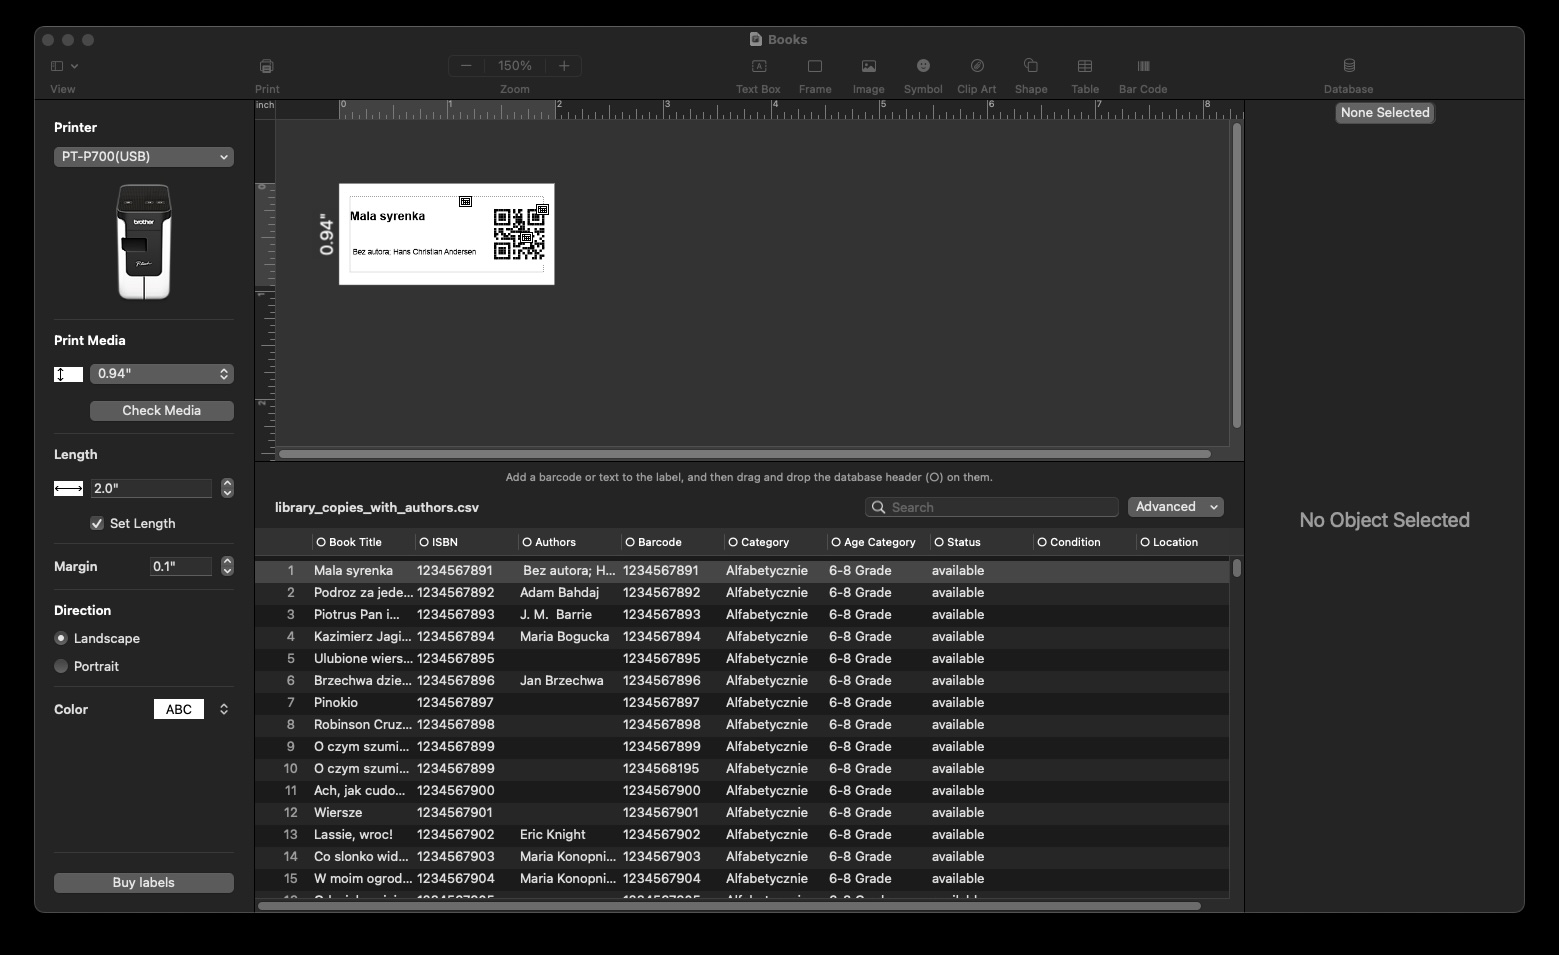This screenshot has width=1559, height=955.
Task: Select the Pinokio row
Action: (x=742, y=703)
